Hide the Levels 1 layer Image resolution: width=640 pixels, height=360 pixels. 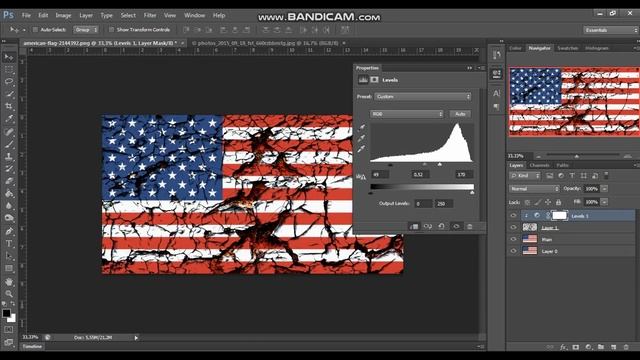[x=513, y=216]
